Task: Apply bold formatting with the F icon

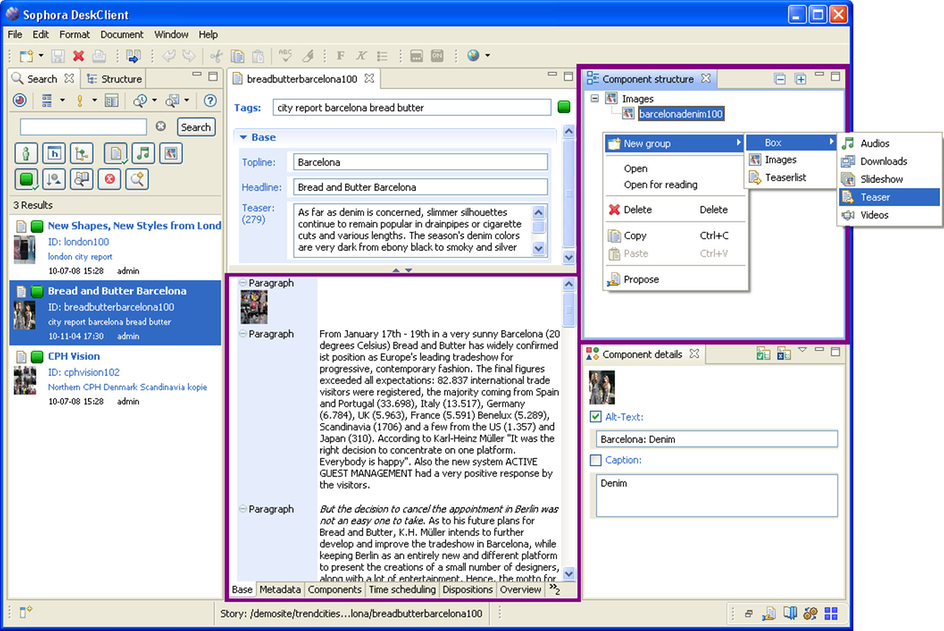Action: click(341, 56)
